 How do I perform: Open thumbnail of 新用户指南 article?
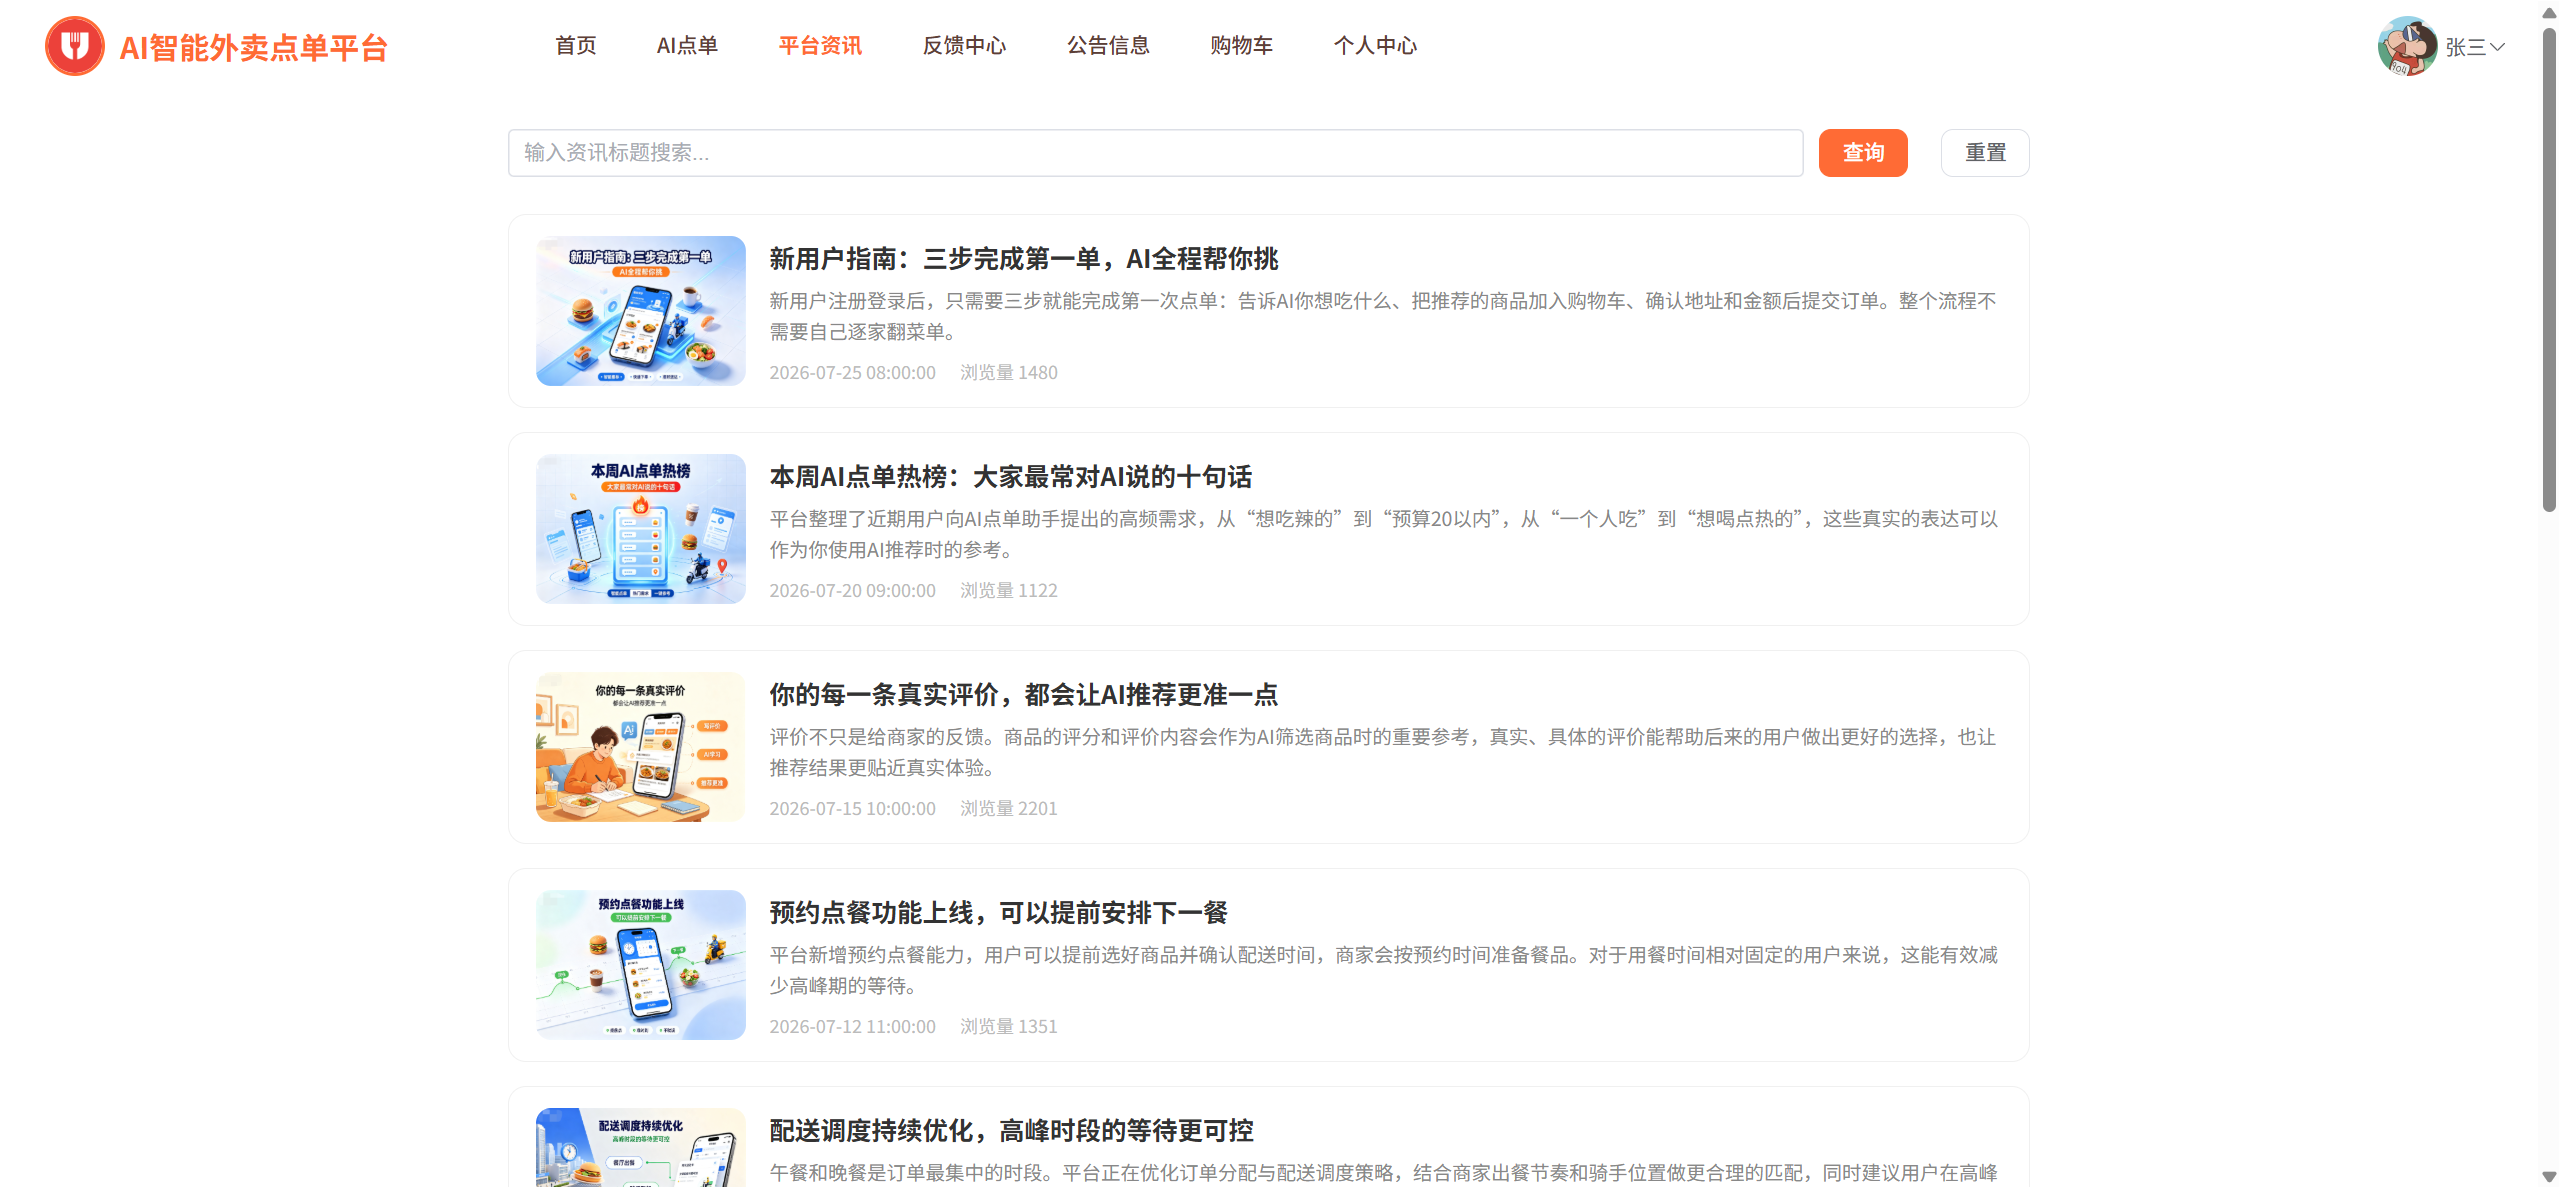(641, 311)
